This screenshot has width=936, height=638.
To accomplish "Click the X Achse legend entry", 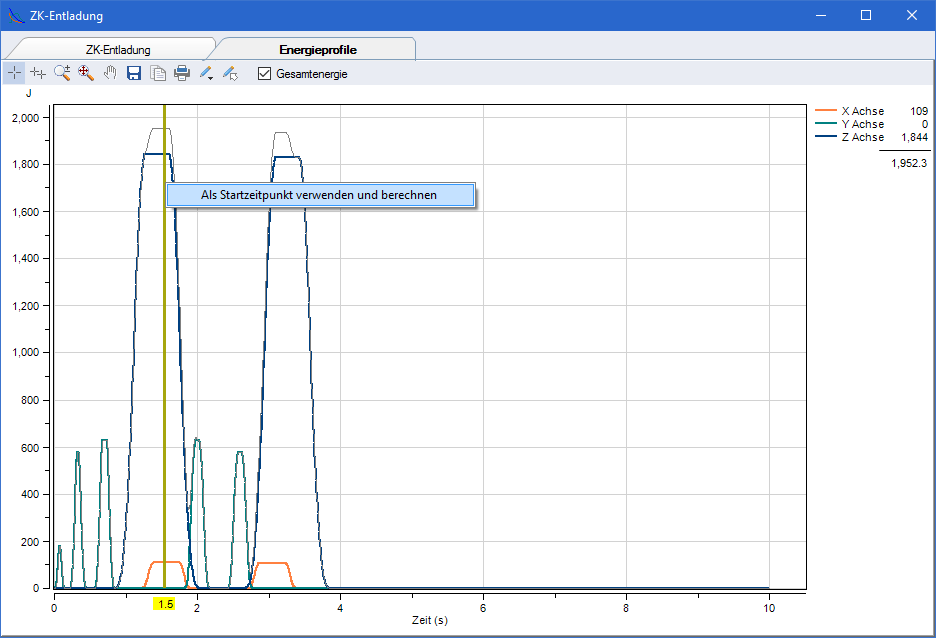I will tap(862, 111).
